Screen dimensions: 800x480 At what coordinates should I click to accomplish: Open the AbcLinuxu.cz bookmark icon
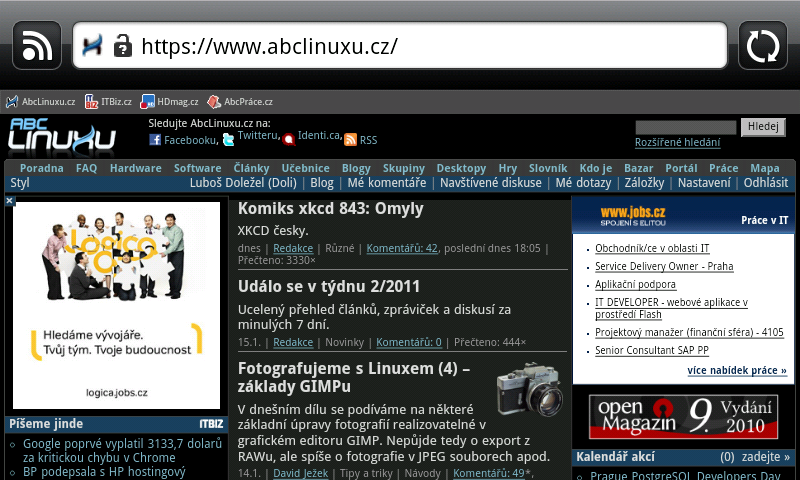coord(12,102)
